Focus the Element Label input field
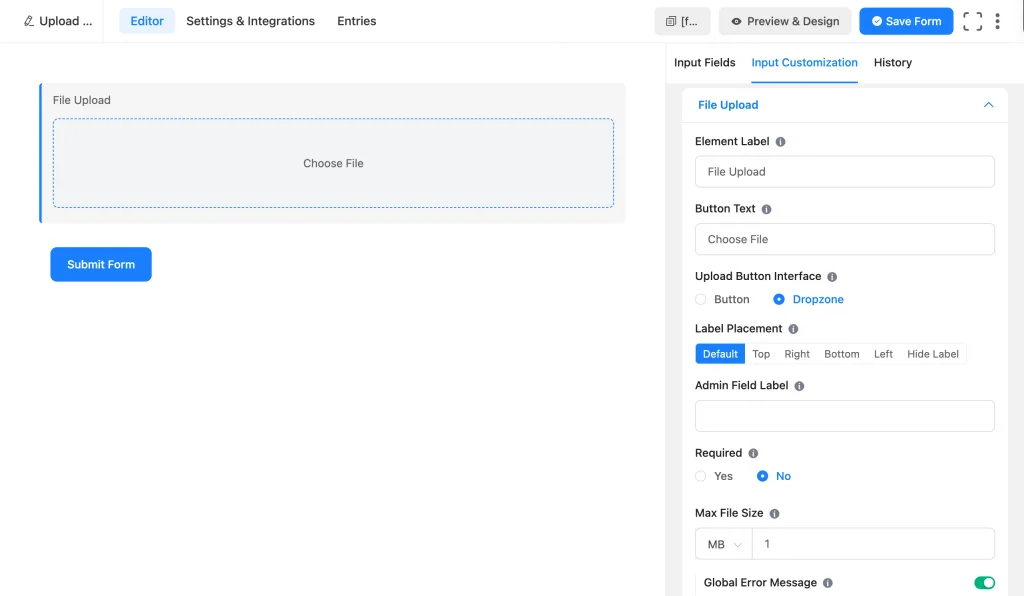This screenshot has height=596, width=1024. [x=844, y=172]
